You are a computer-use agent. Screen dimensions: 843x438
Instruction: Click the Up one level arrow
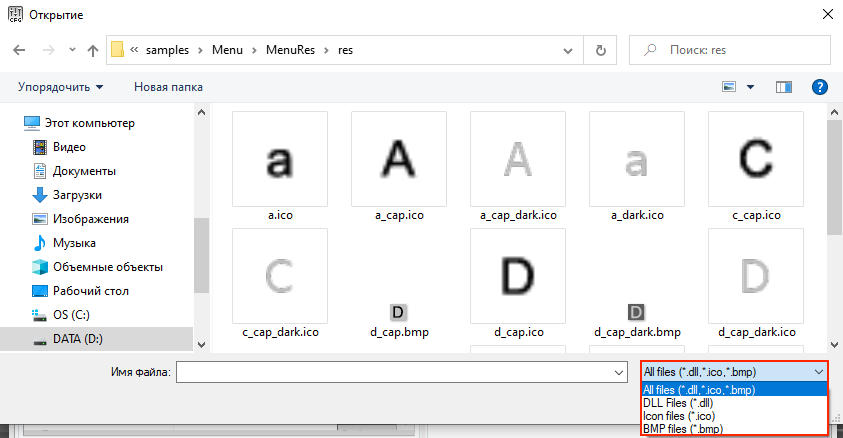pos(92,50)
